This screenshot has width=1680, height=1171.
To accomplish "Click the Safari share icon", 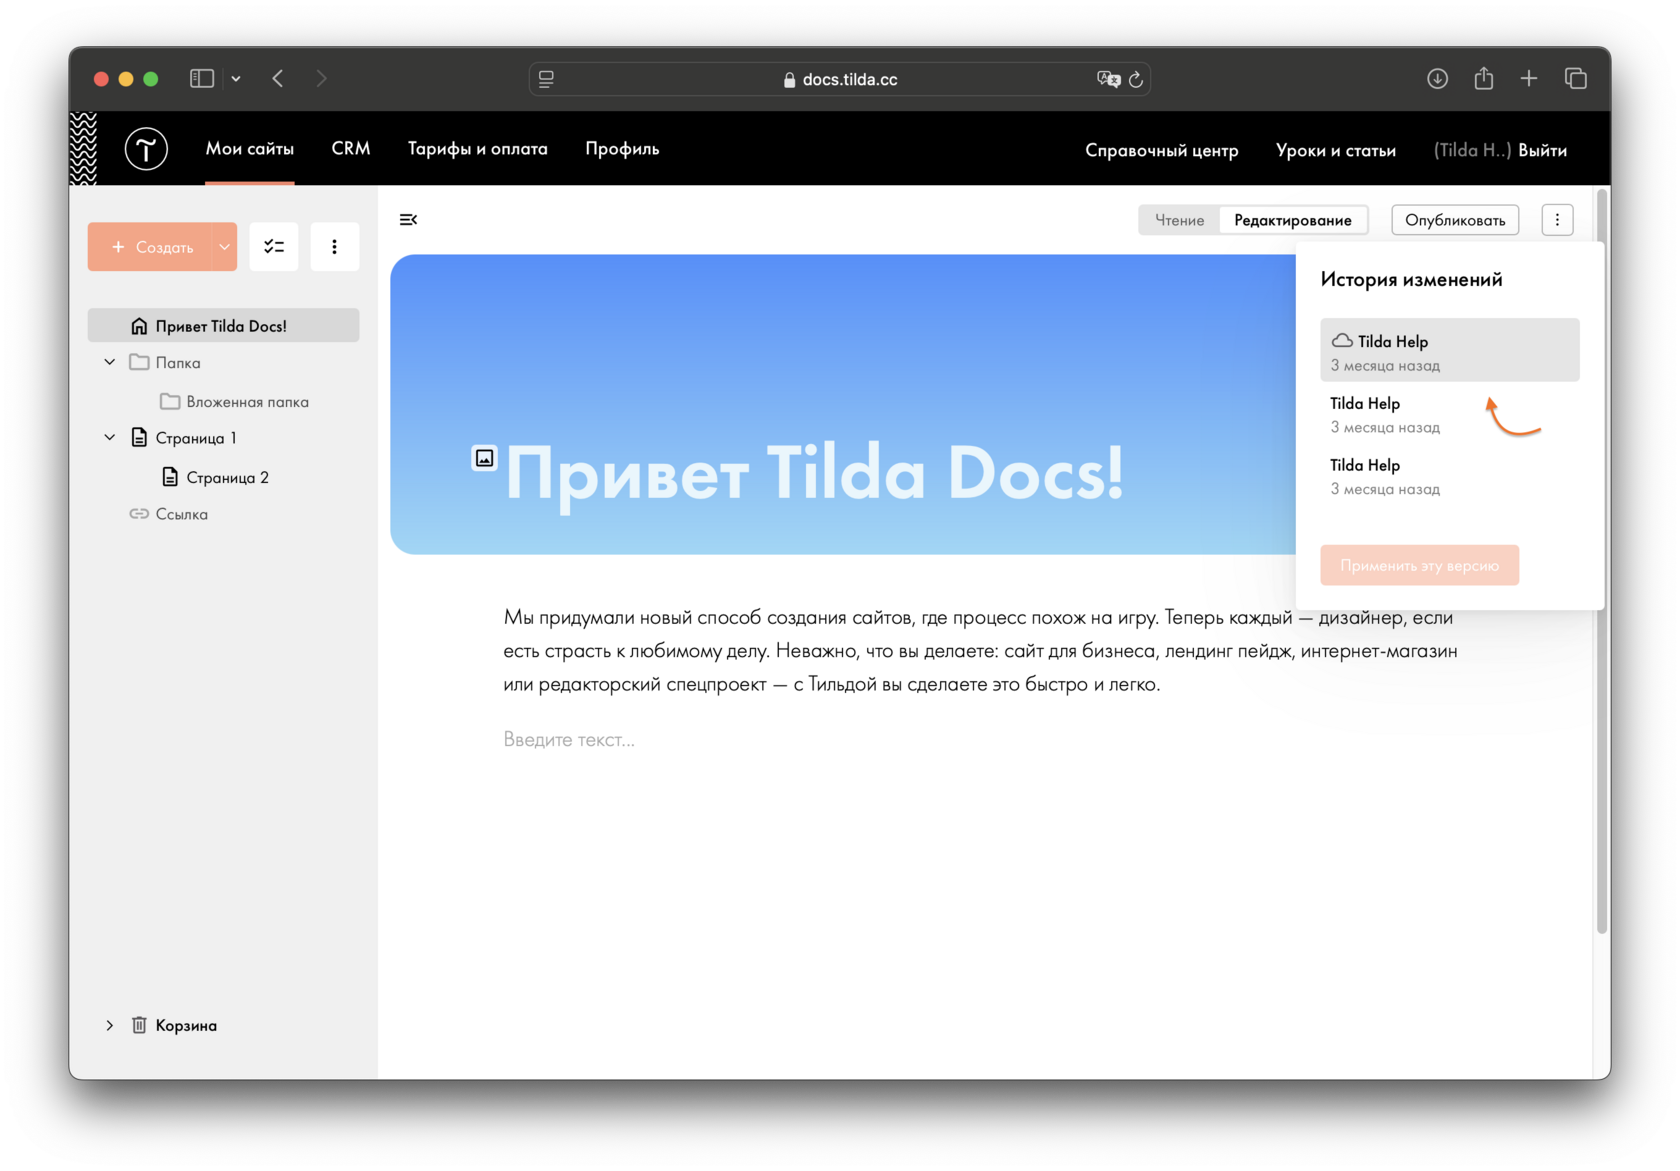I will click(1484, 78).
